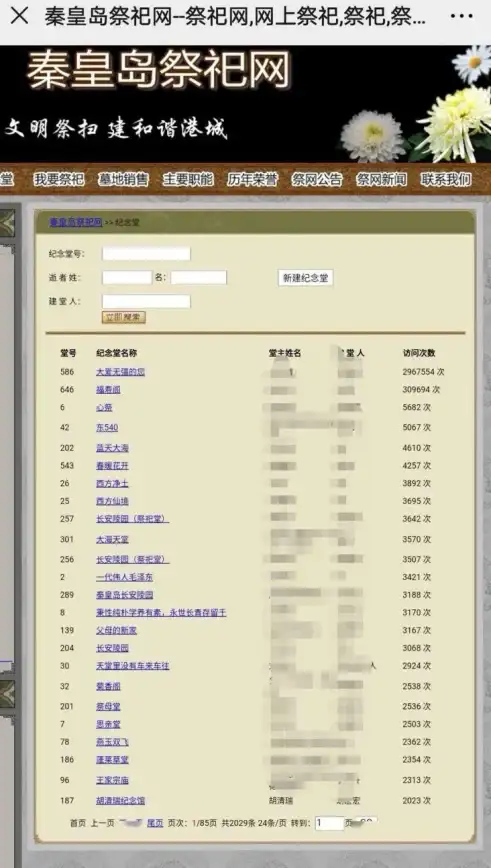
Task: Click the 访问次数 column header
Action: coord(419,353)
